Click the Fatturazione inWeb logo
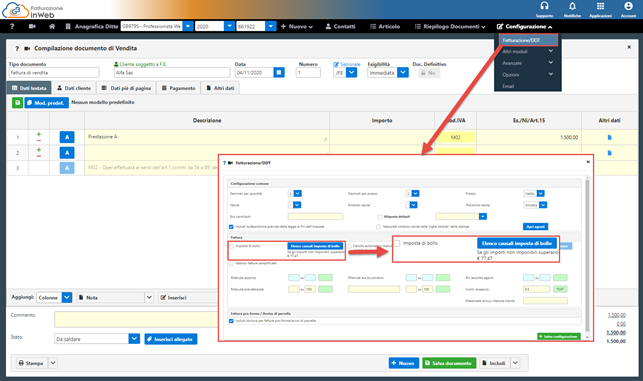 [x=33, y=10]
